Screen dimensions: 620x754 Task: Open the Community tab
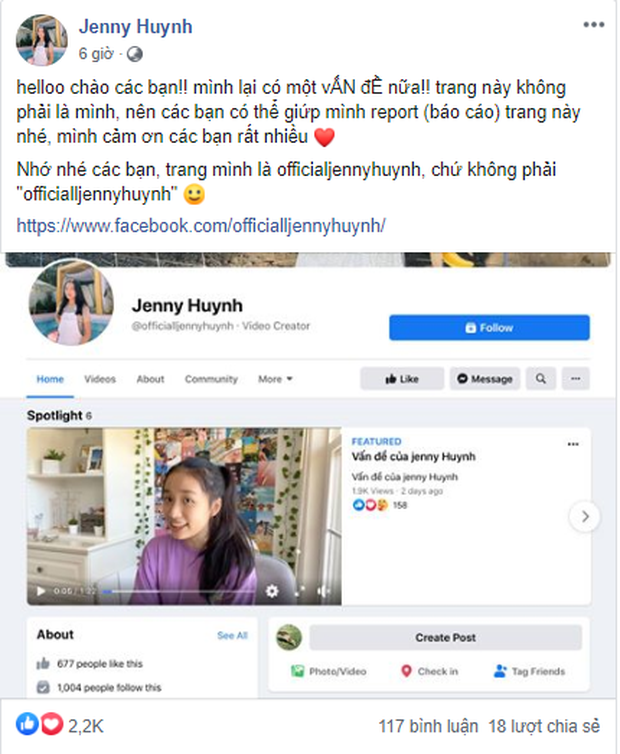(211, 379)
